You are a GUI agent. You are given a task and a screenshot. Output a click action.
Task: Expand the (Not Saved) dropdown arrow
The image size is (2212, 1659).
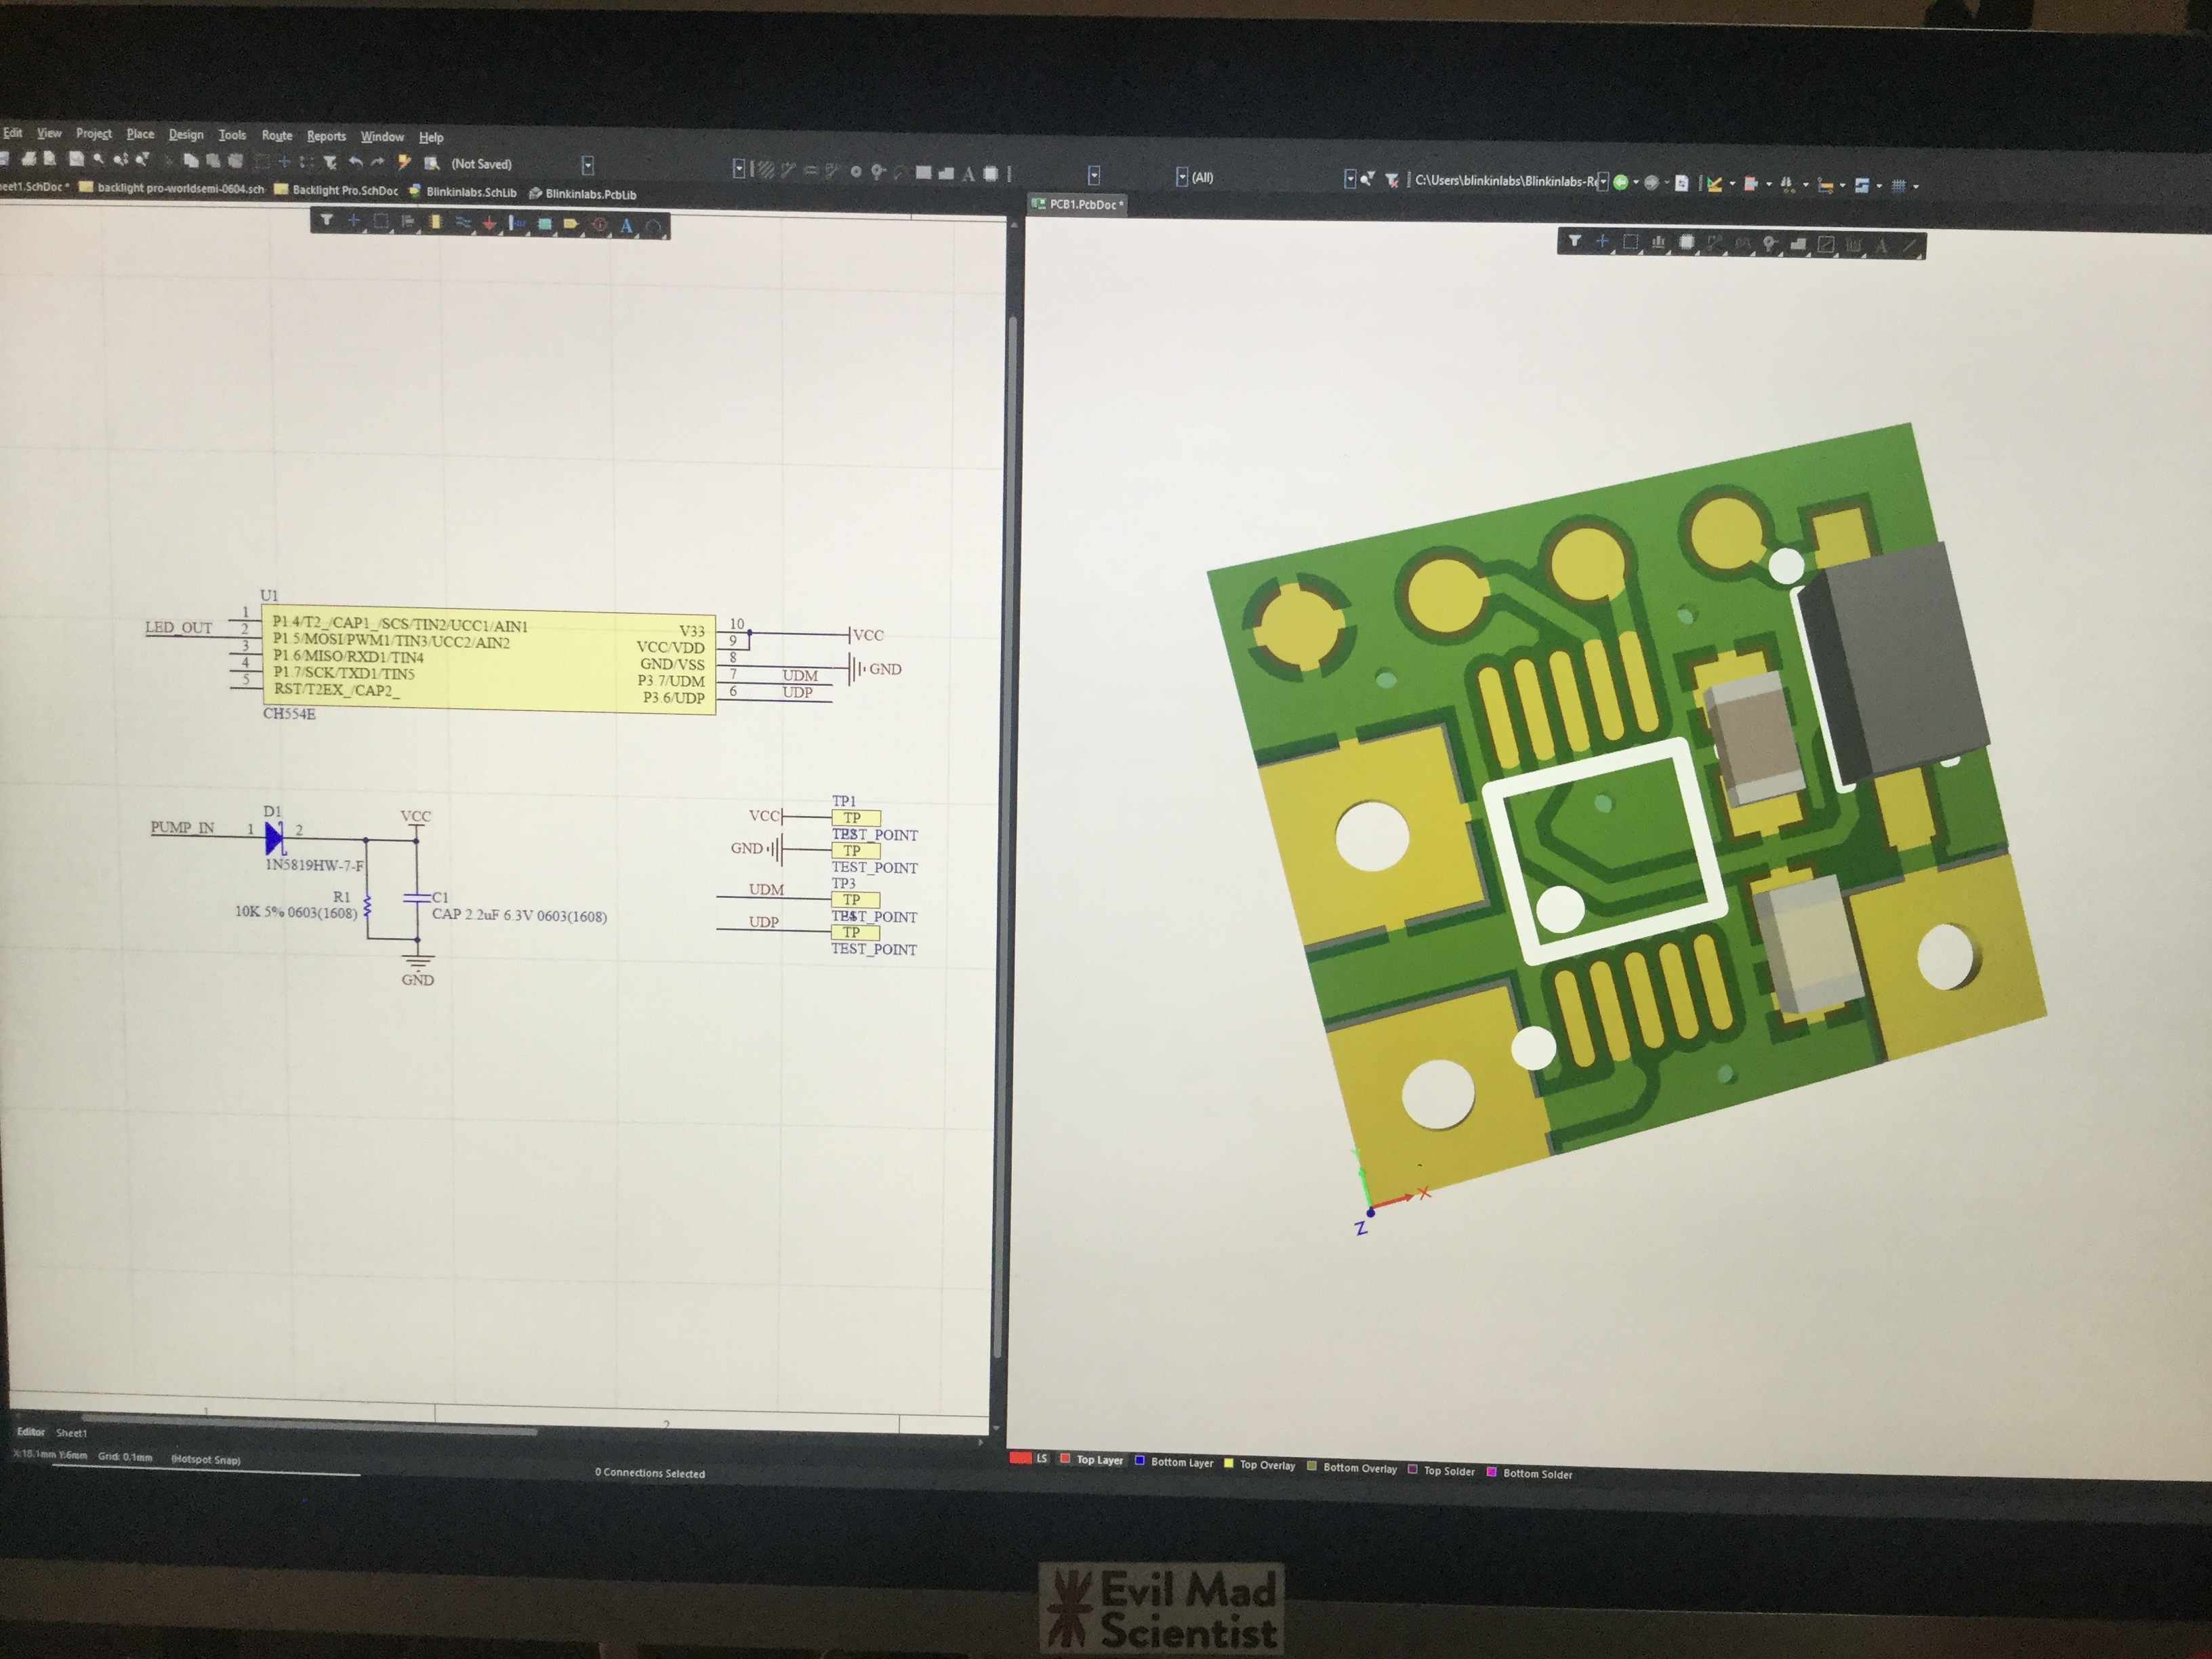point(588,165)
